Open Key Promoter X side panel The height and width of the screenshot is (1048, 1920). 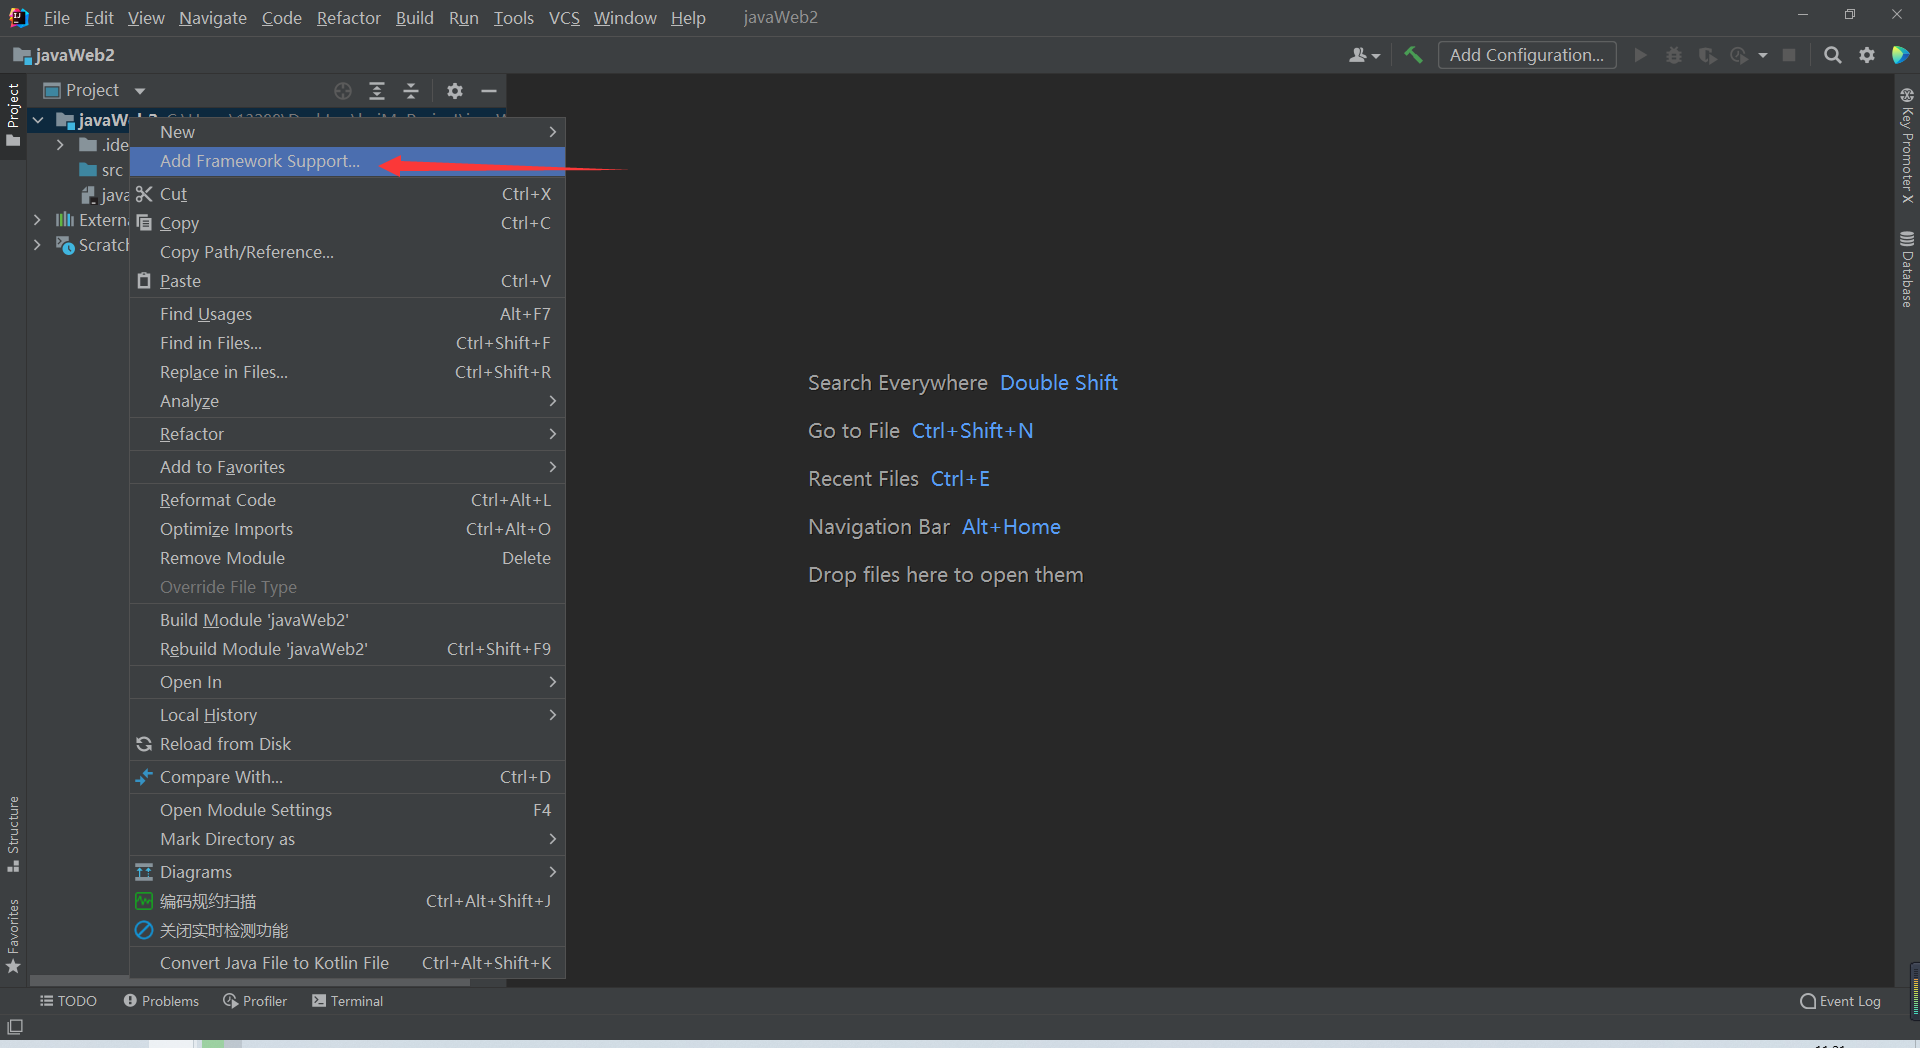1907,145
